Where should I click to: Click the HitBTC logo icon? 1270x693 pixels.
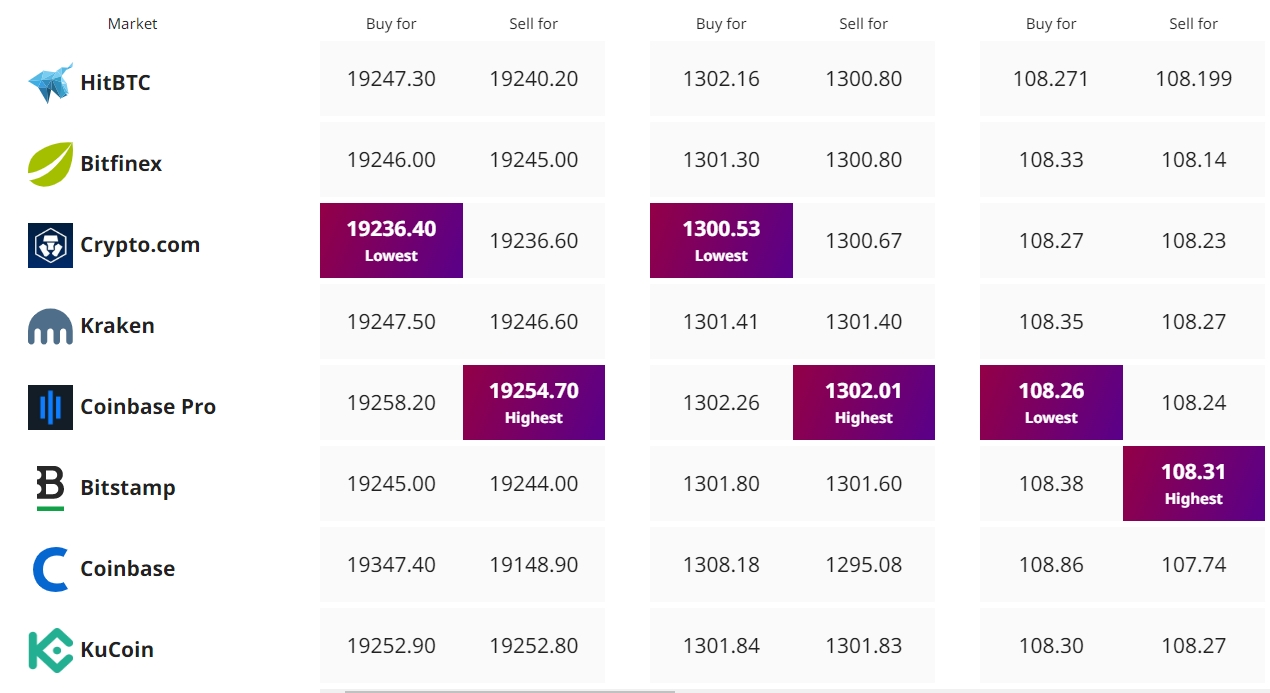[x=50, y=83]
